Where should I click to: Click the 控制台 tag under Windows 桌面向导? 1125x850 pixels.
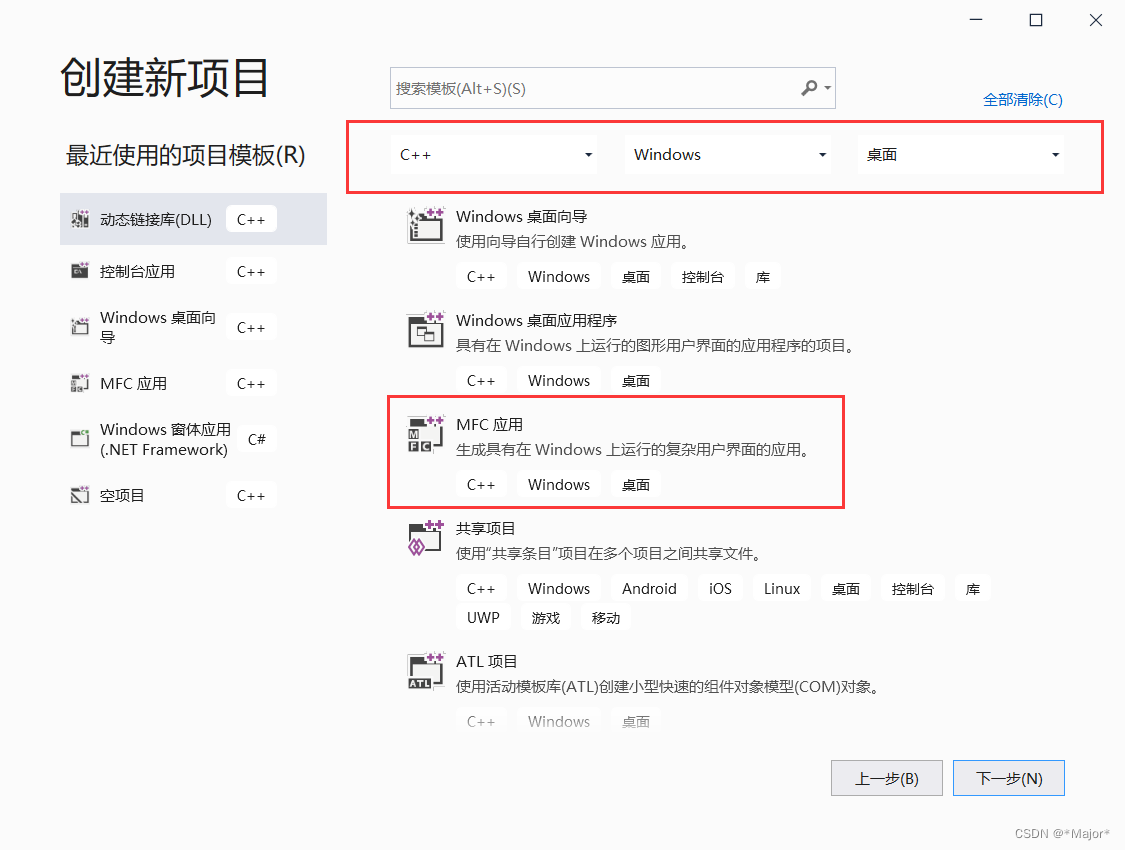[702, 277]
